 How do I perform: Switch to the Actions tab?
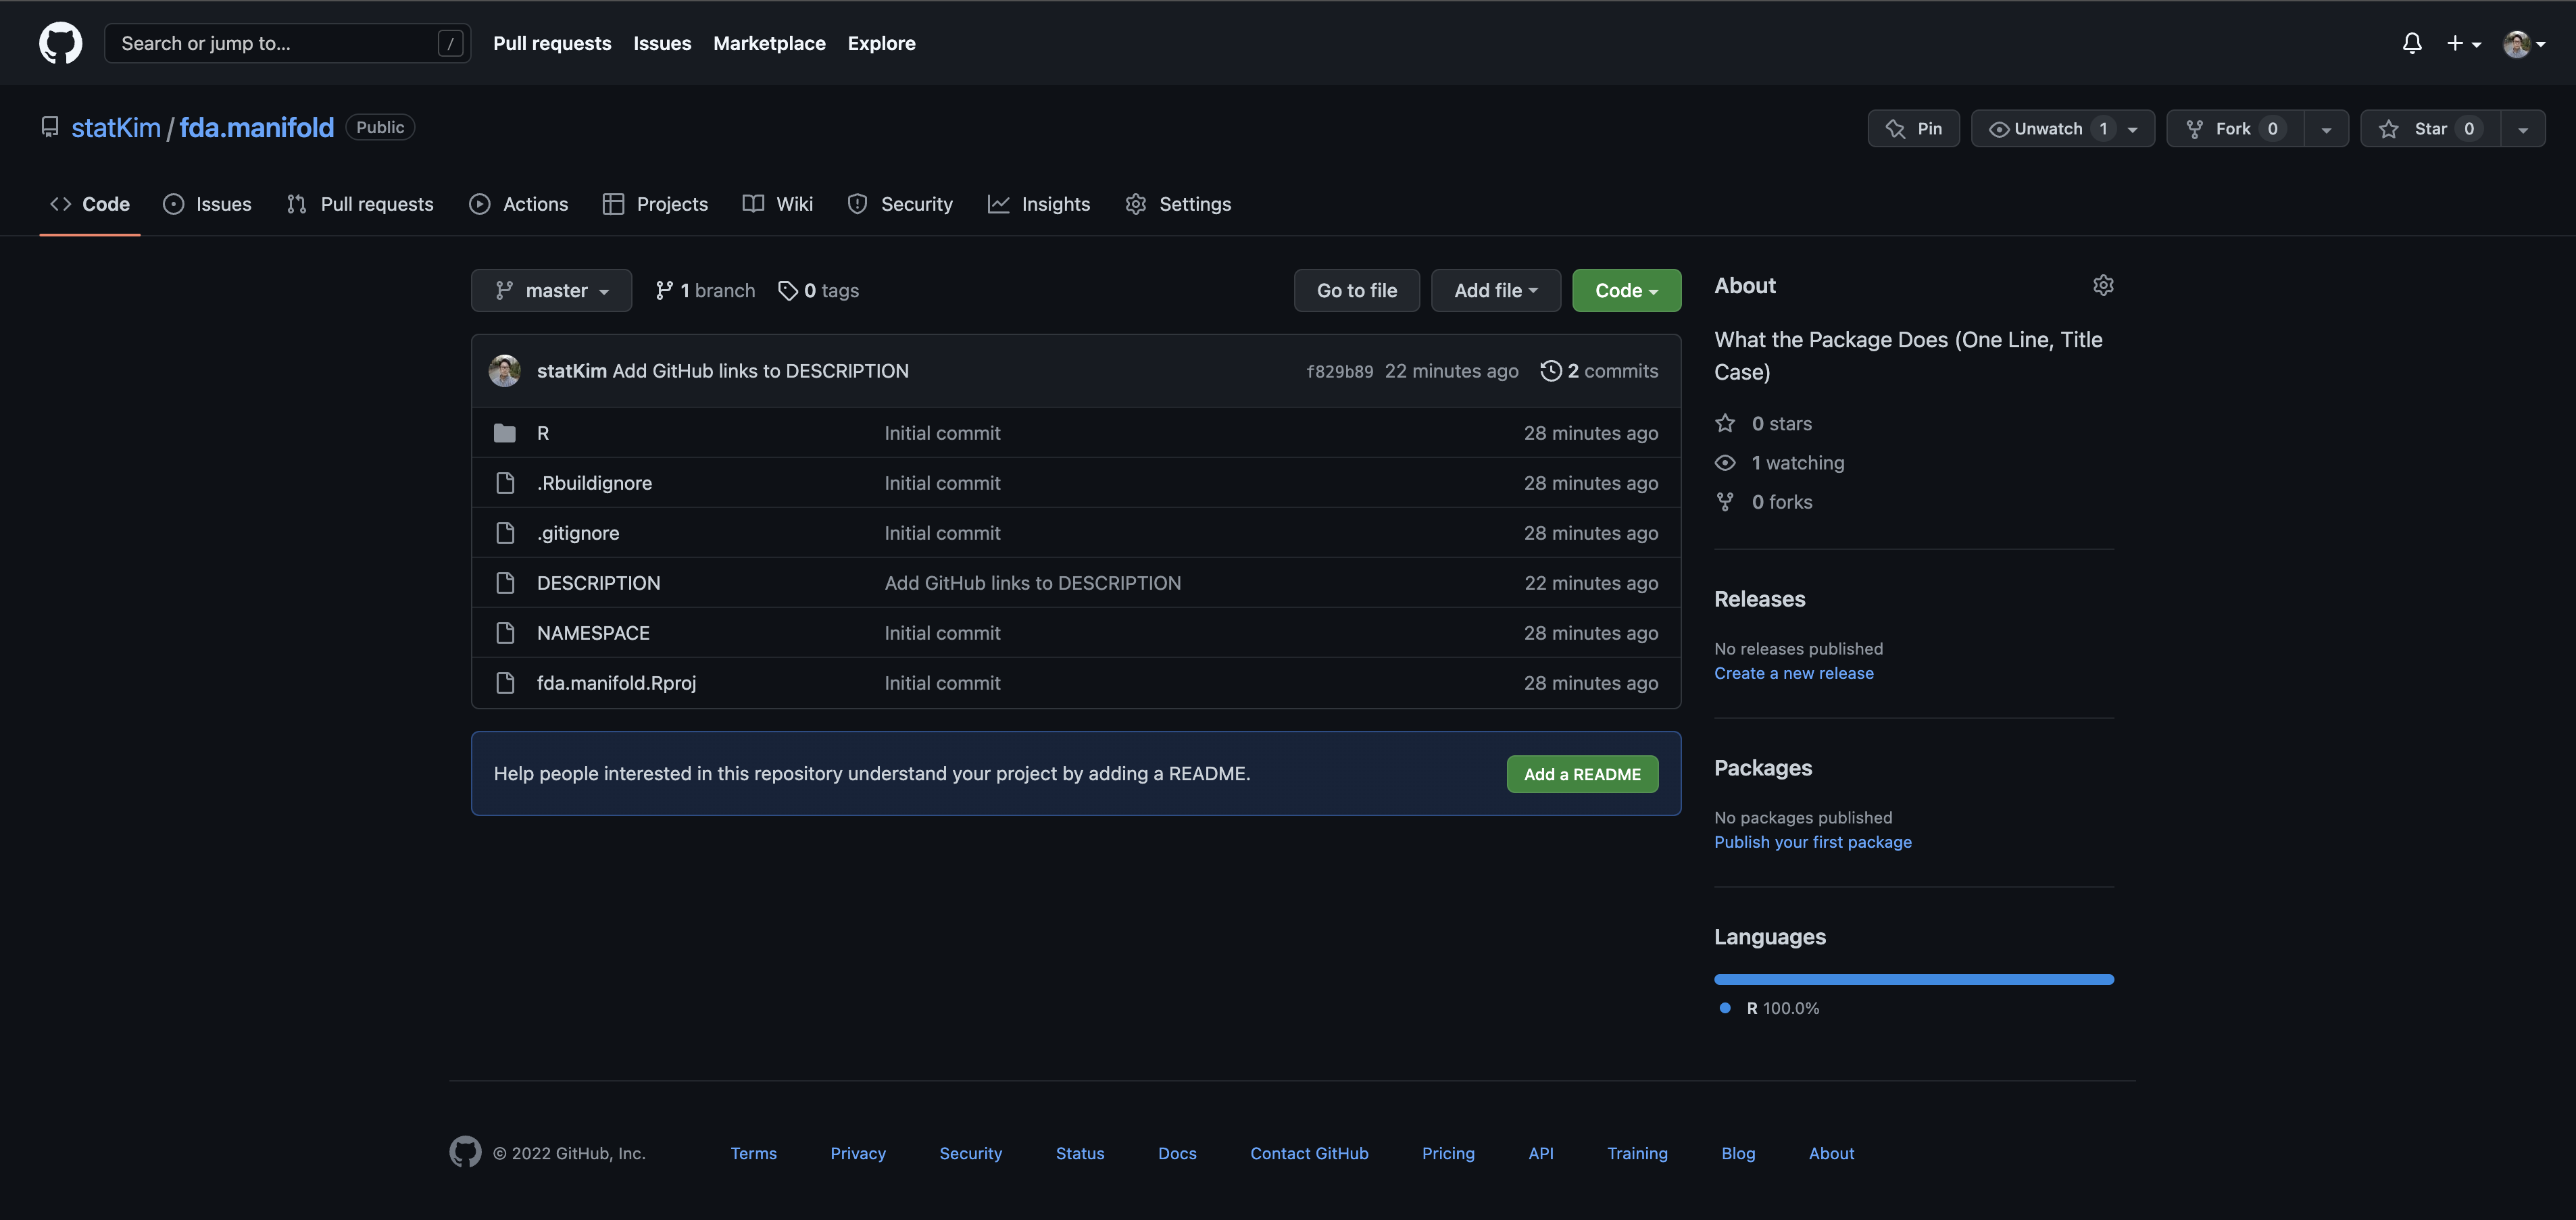[x=518, y=204]
